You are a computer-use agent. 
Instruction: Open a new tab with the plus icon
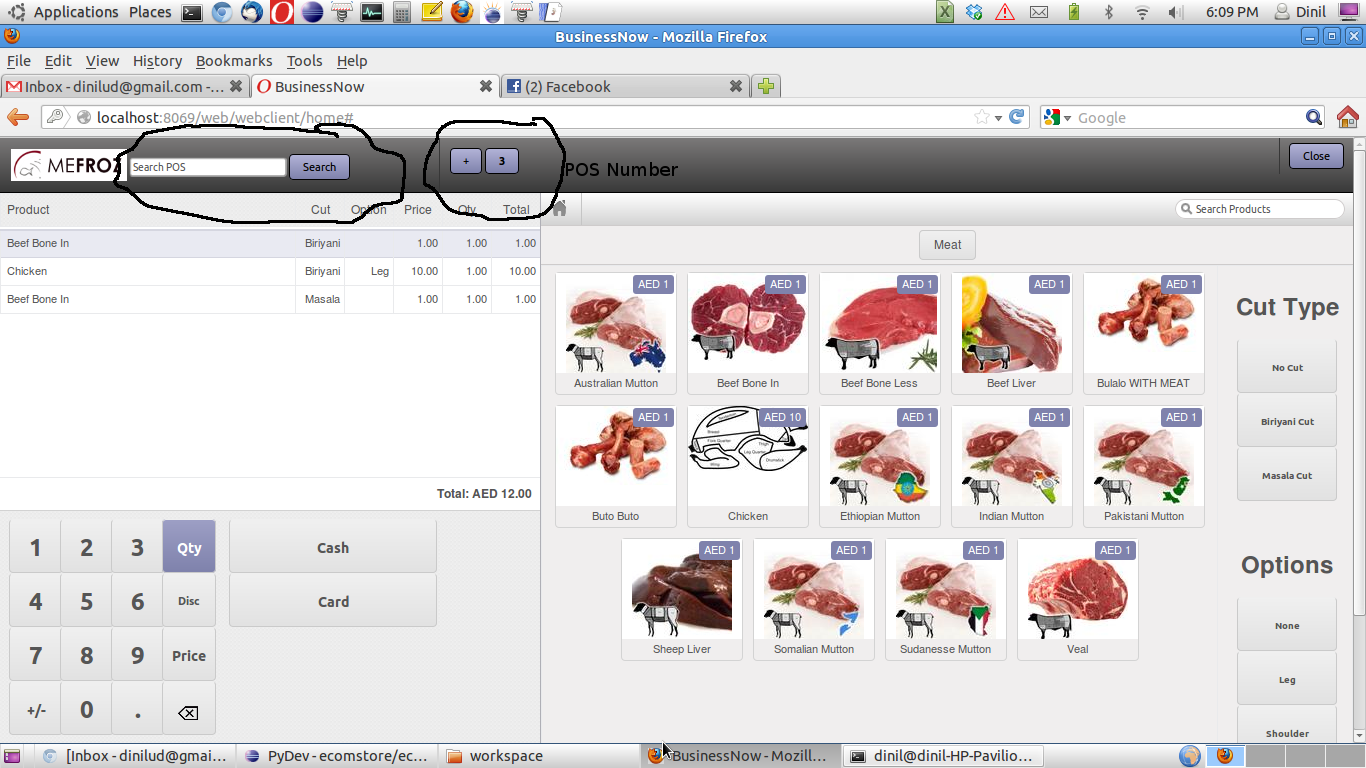pos(766,87)
